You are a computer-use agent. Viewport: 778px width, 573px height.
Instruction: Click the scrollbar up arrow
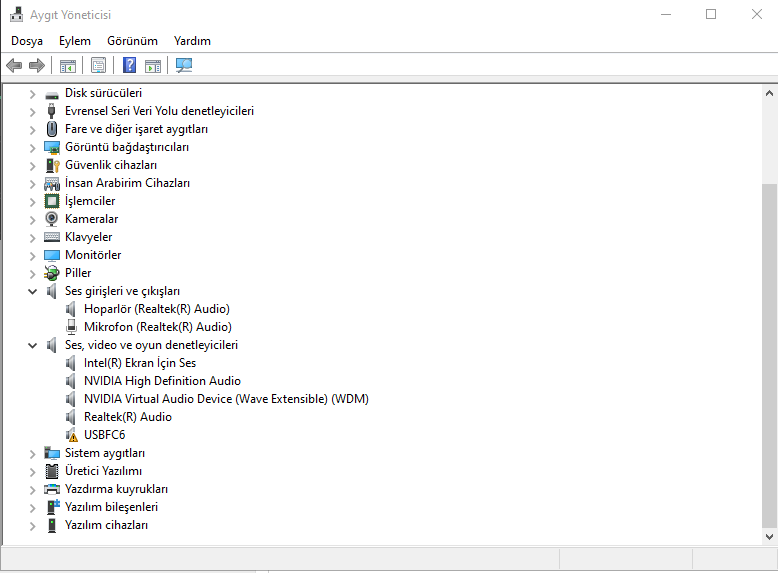click(x=769, y=93)
